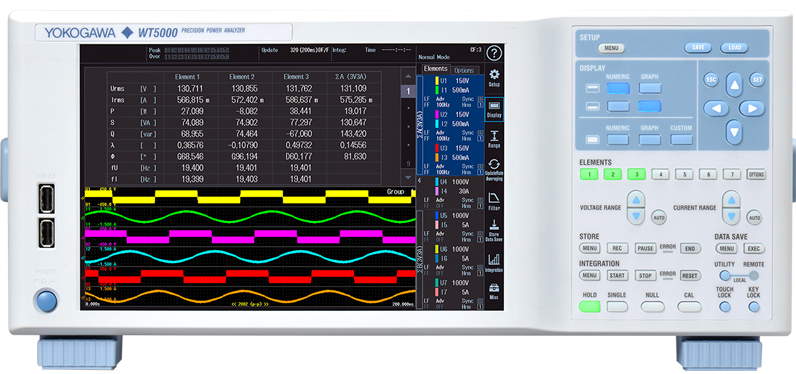Increase voltage range with up arrow

click(x=636, y=199)
